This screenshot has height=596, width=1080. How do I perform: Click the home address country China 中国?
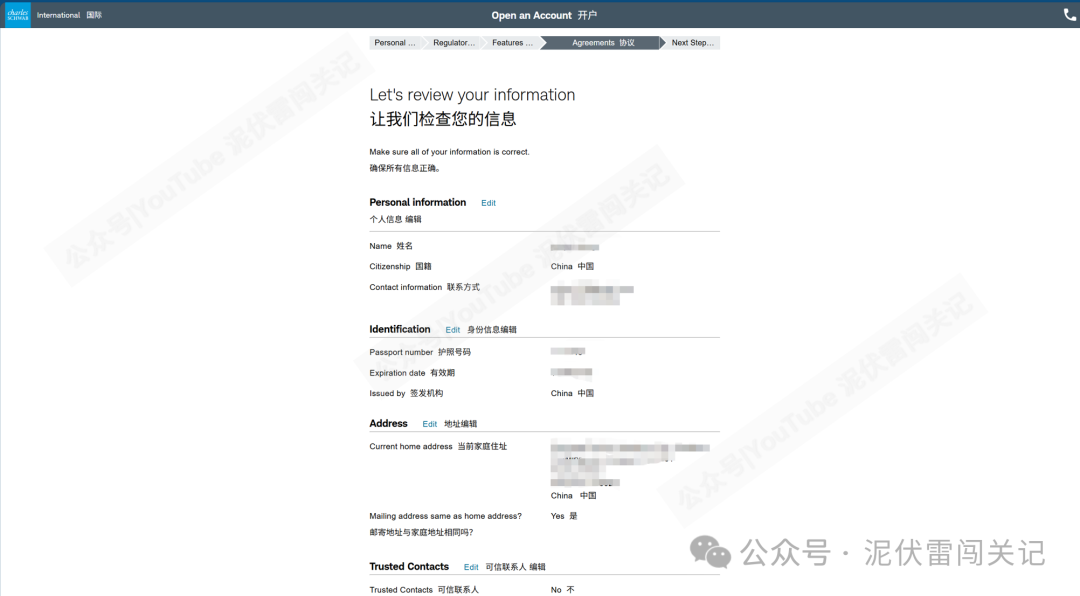tap(574, 496)
